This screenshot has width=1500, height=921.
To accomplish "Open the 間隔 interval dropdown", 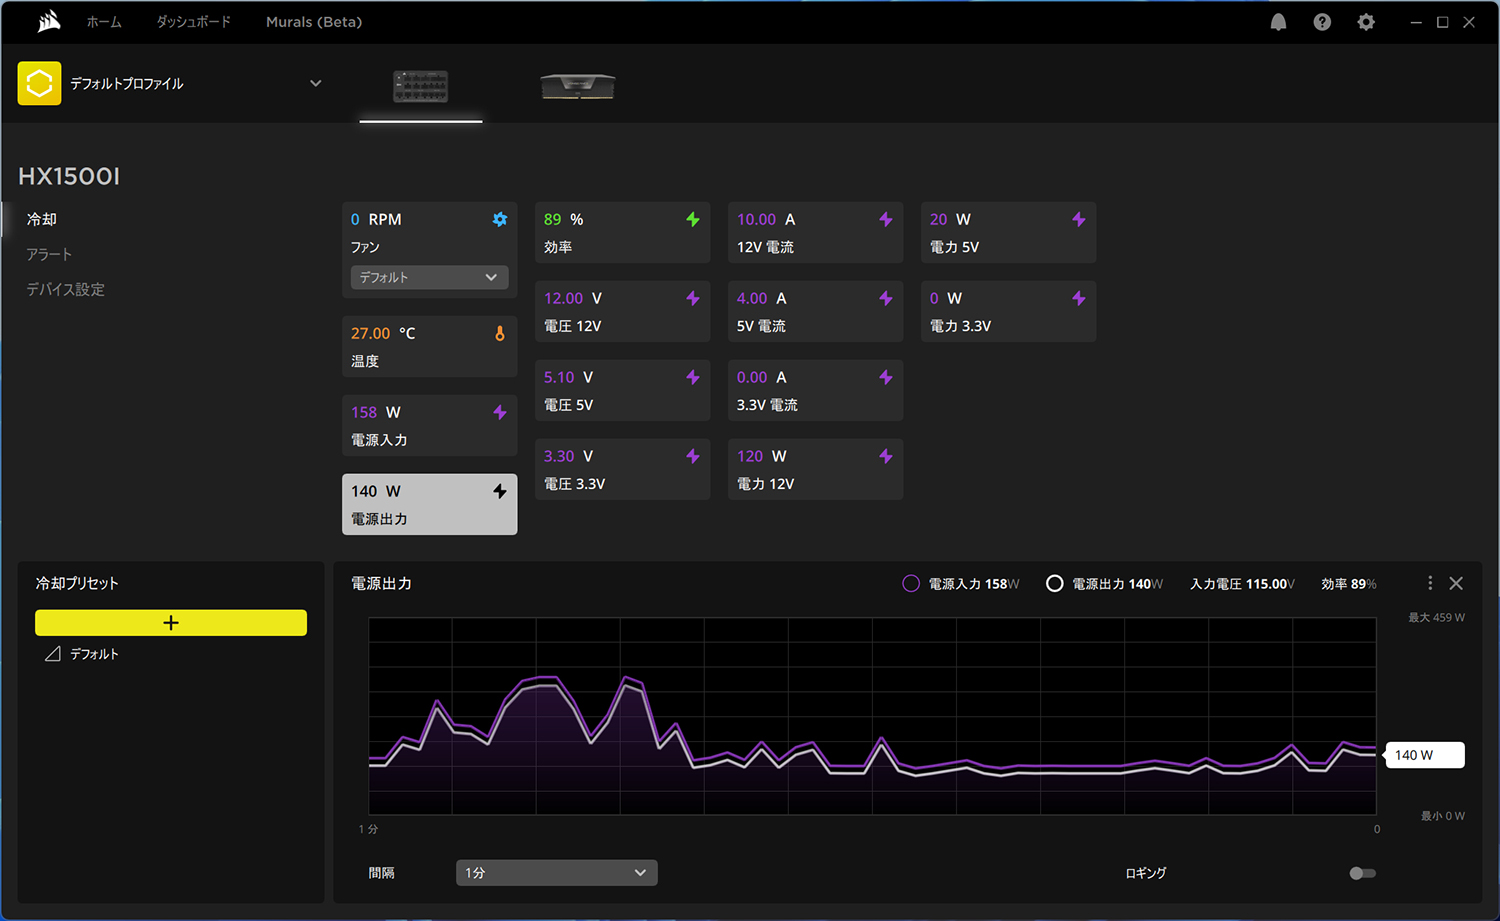I will coord(556,873).
